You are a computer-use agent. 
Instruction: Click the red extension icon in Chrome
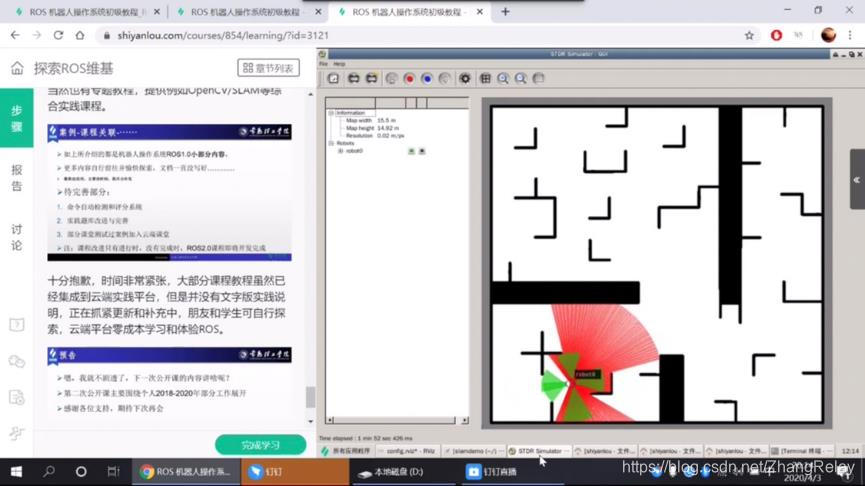click(x=776, y=35)
